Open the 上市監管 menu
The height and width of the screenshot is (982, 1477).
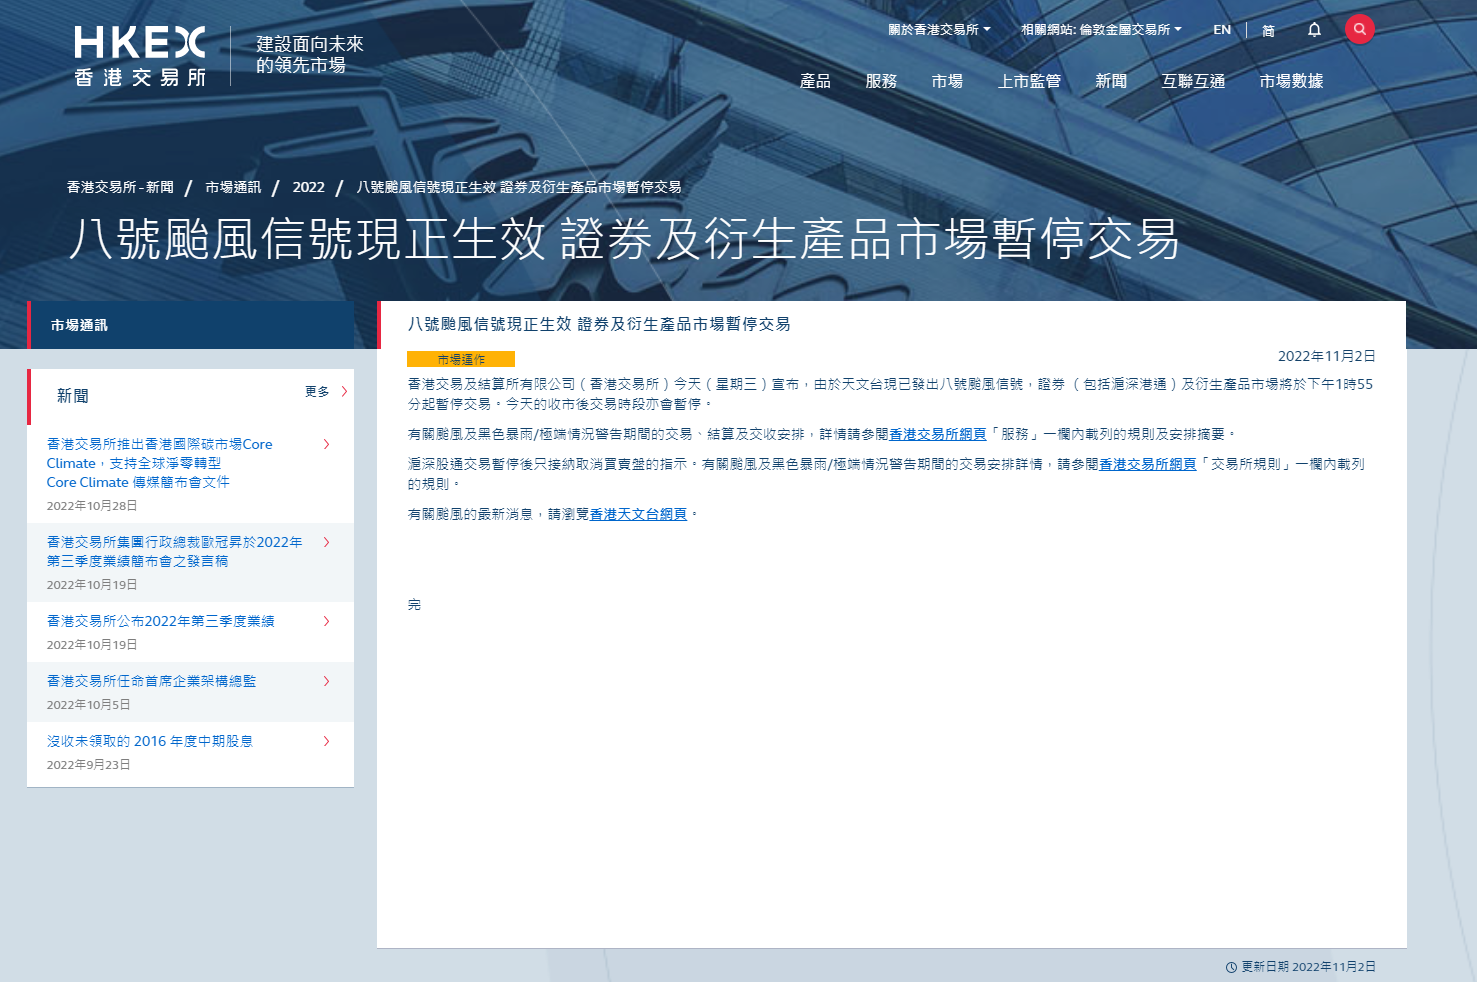pyautogui.click(x=1029, y=81)
